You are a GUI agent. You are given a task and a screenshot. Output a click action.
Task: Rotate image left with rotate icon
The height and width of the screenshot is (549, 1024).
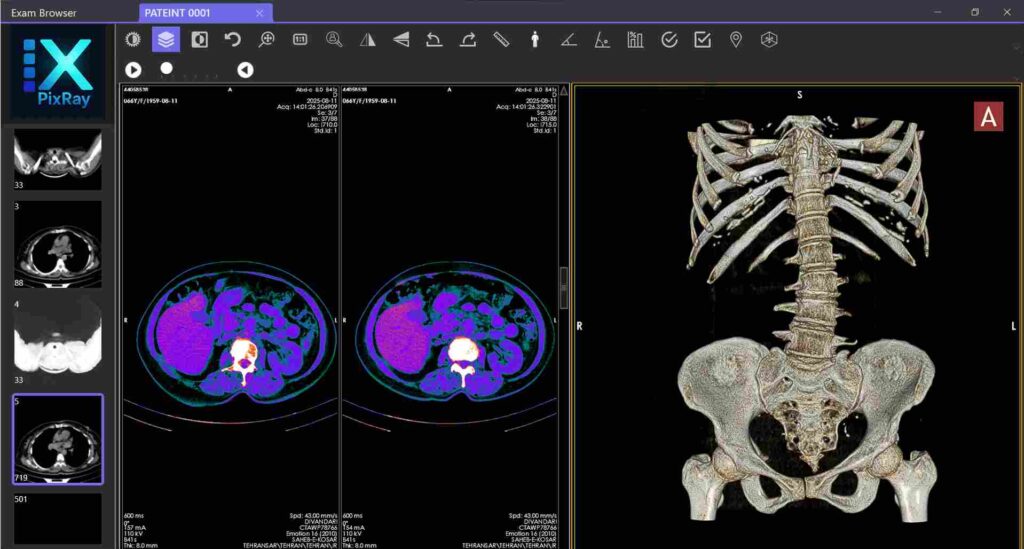click(434, 40)
